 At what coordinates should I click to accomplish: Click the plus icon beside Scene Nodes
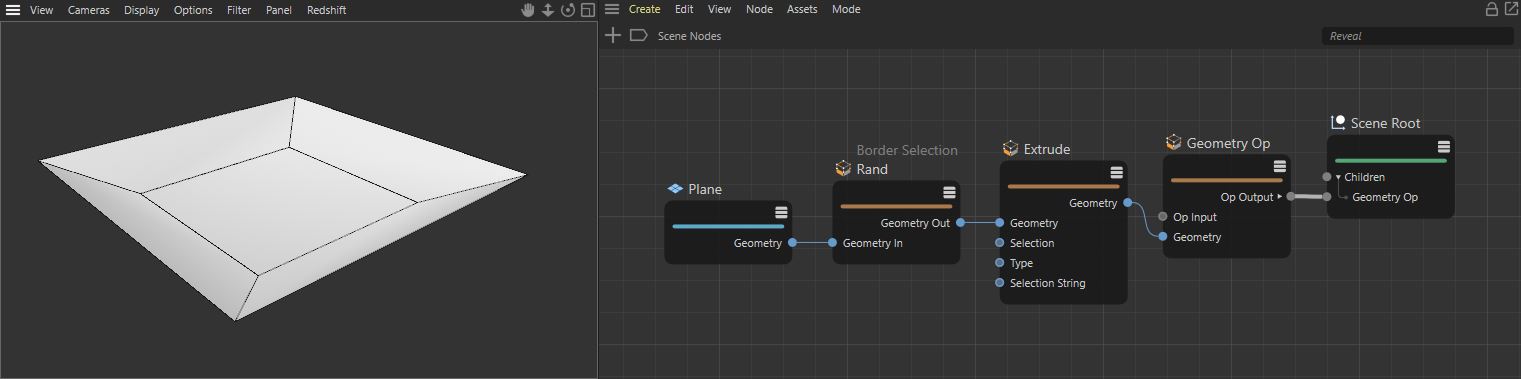click(x=614, y=35)
